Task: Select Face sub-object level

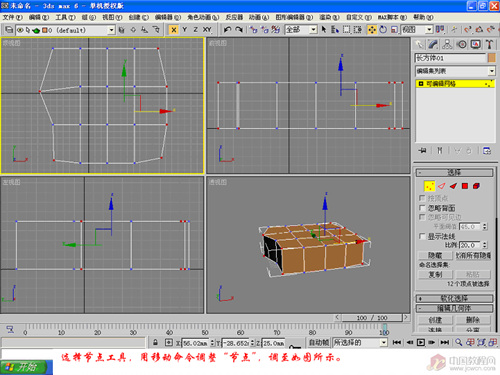Action: [453, 186]
